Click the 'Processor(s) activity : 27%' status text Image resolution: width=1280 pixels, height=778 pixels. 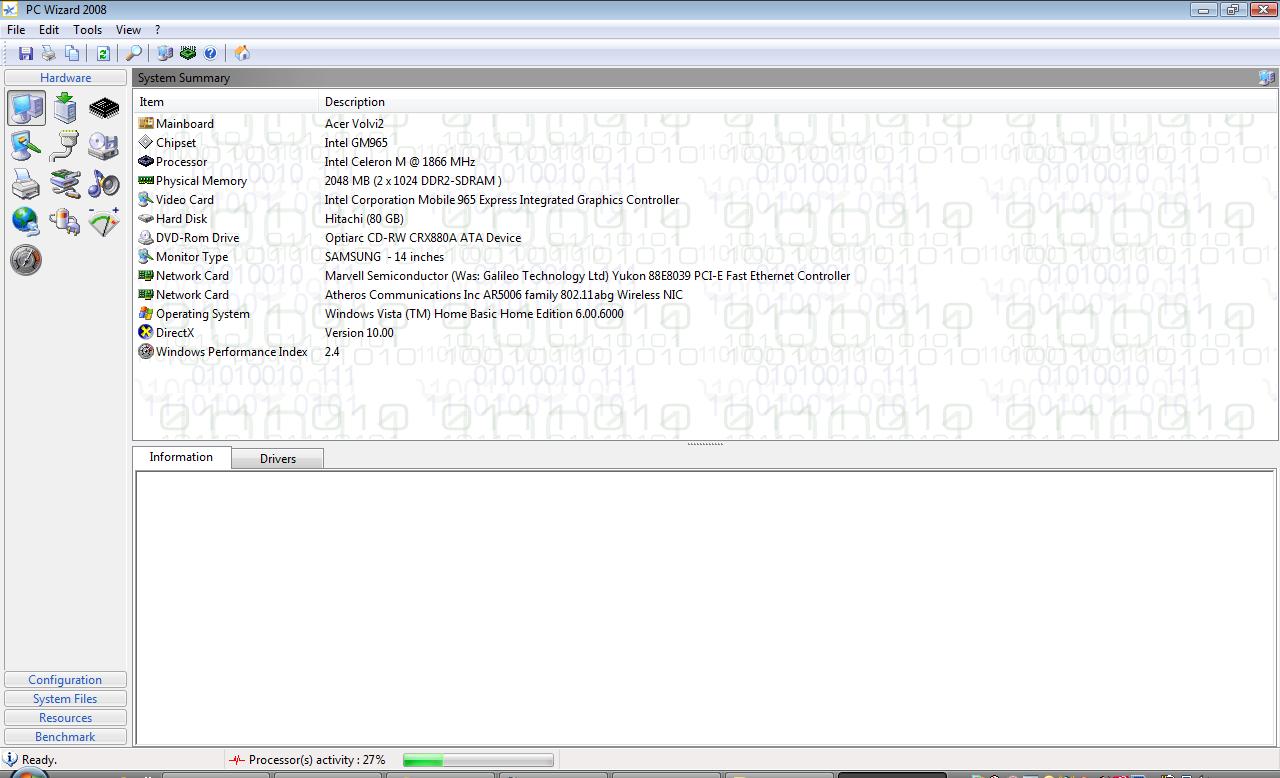tap(316, 760)
